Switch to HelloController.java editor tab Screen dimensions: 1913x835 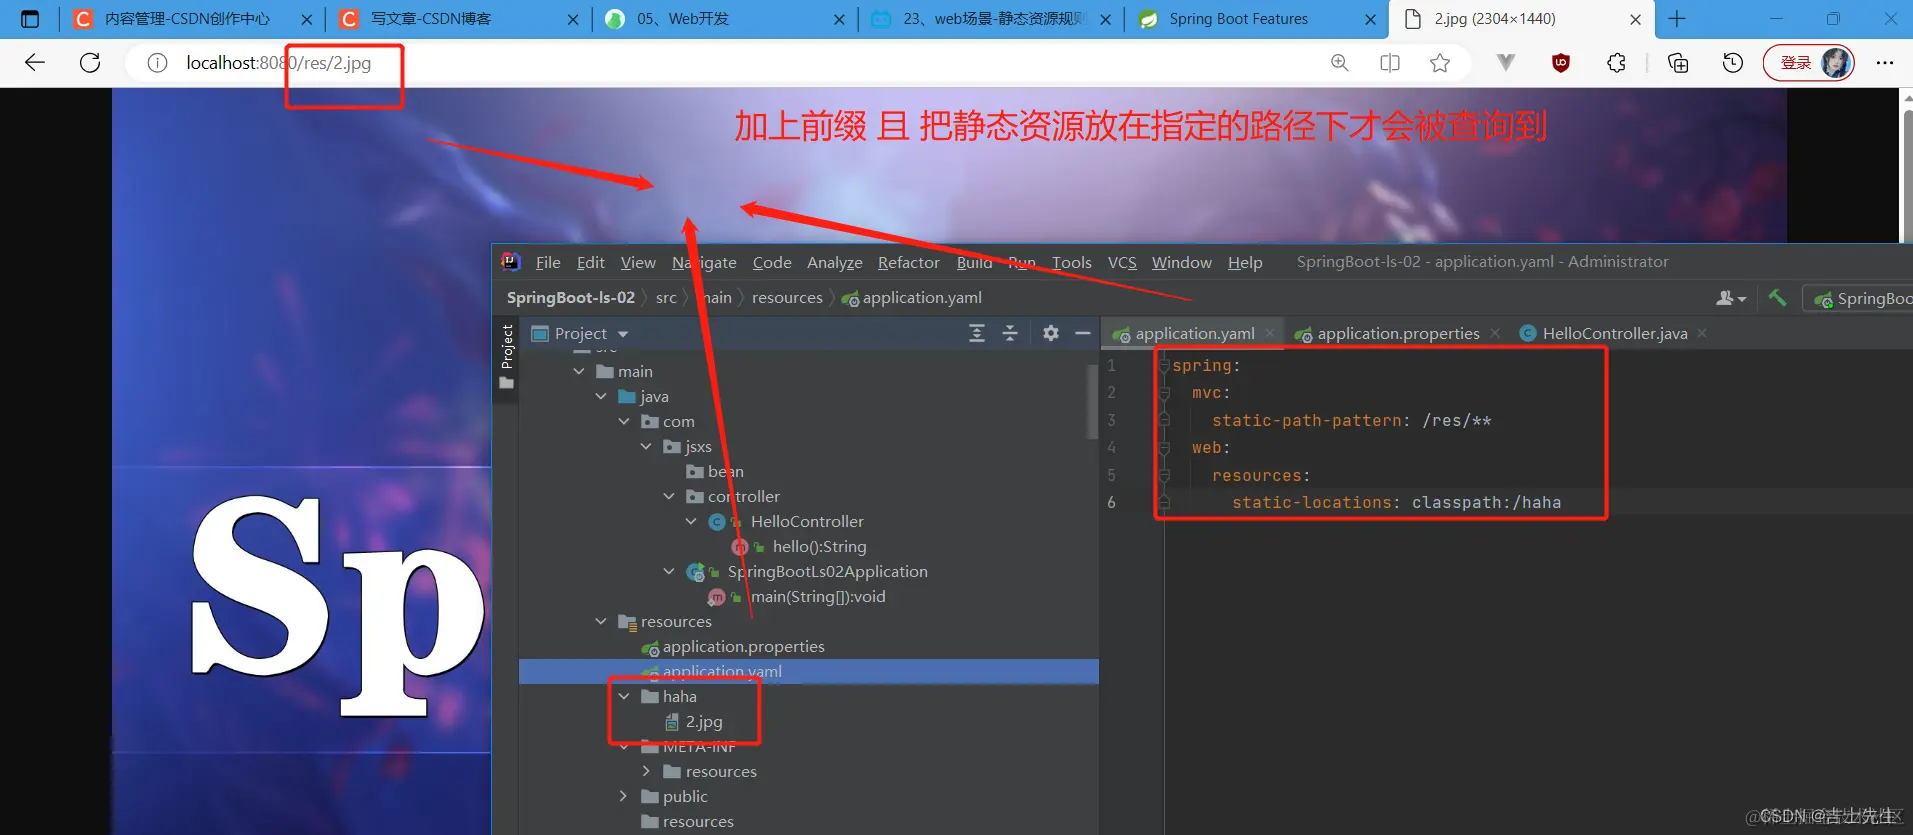[x=1614, y=333]
